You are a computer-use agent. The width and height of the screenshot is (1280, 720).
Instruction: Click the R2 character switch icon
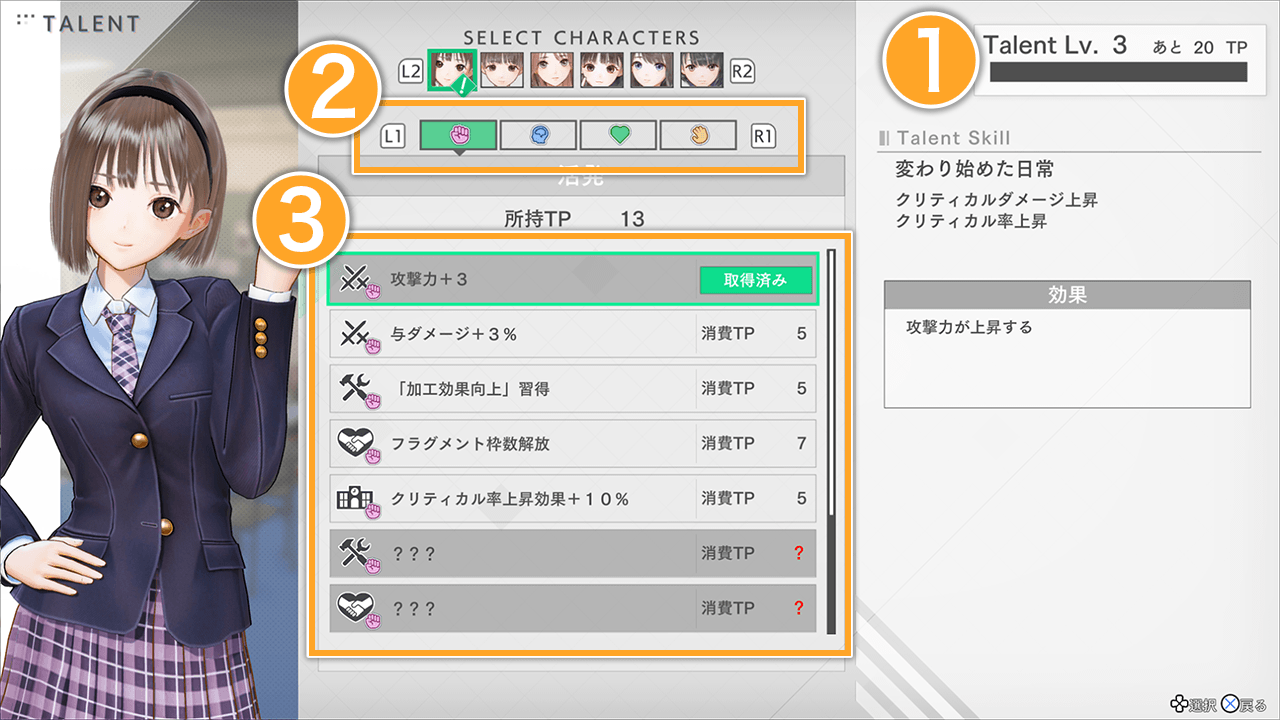[743, 71]
